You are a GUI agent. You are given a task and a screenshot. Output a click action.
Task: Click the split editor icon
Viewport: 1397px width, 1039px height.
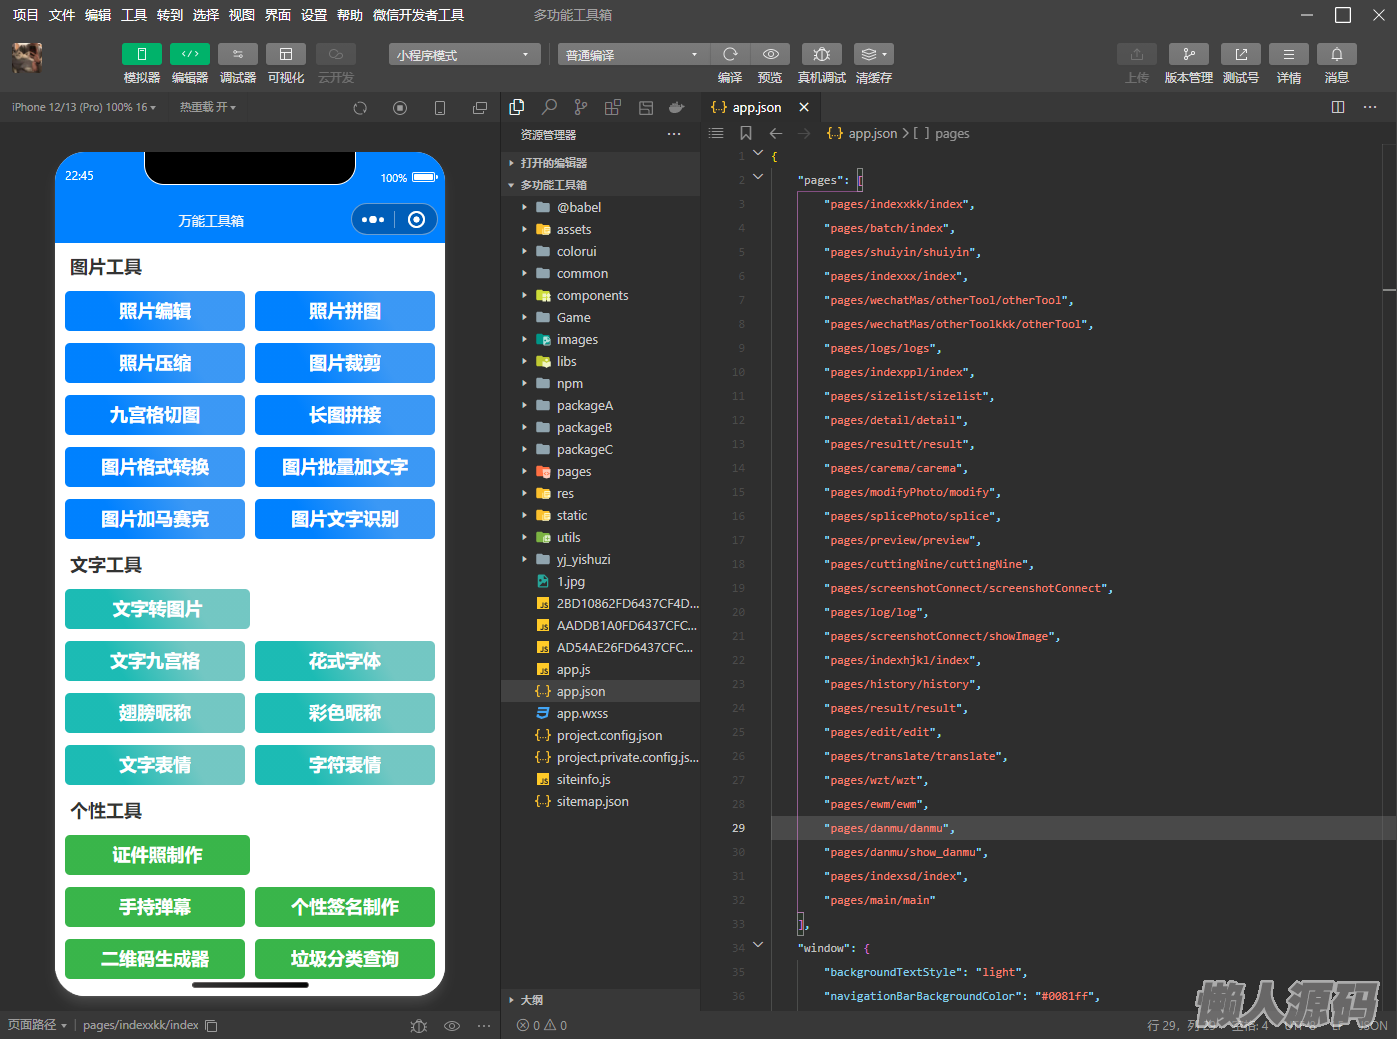pyautogui.click(x=1338, y=107)
